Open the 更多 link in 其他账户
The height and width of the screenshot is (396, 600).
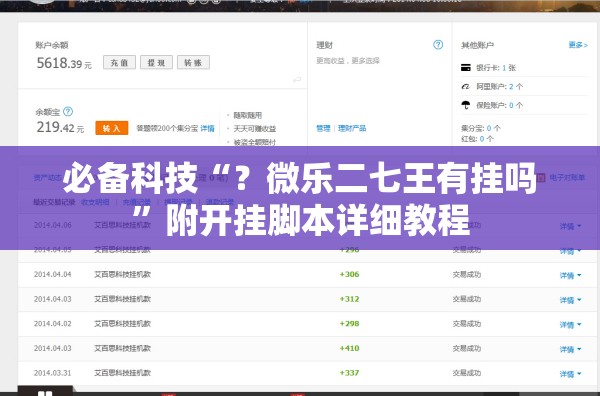578,45
